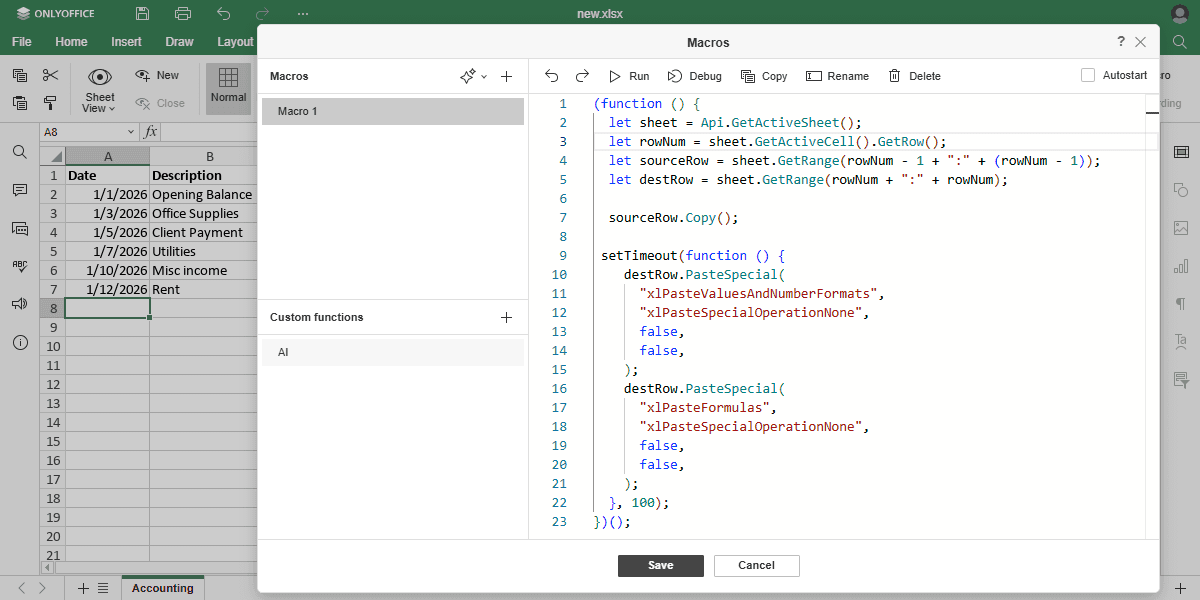
Task: Cancel the Macros dialog
Action: 756,565
